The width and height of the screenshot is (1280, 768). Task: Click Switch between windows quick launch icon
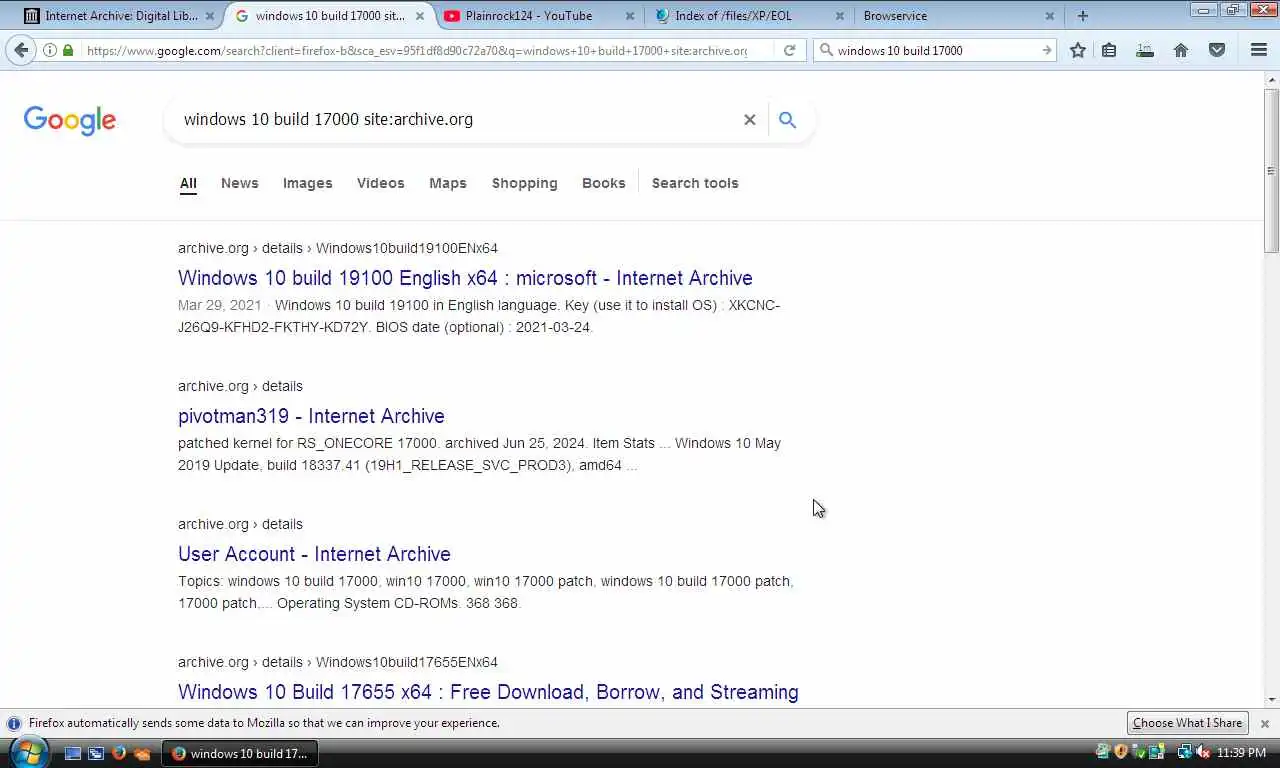[96, 753]
